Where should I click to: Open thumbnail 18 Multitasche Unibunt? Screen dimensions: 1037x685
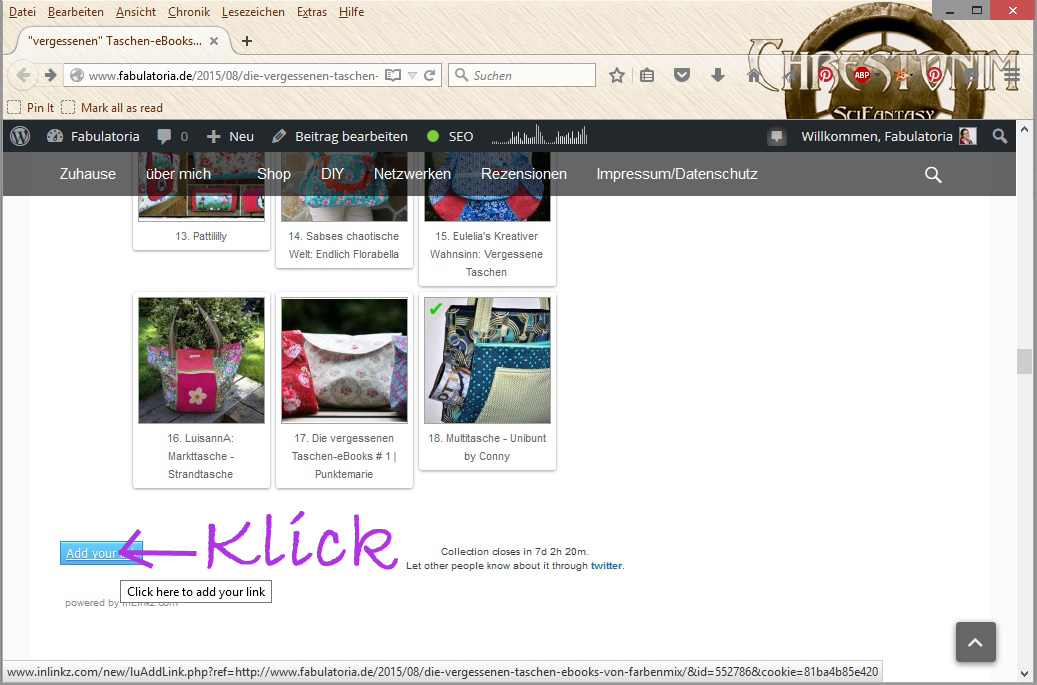click(x=487, y=360)
